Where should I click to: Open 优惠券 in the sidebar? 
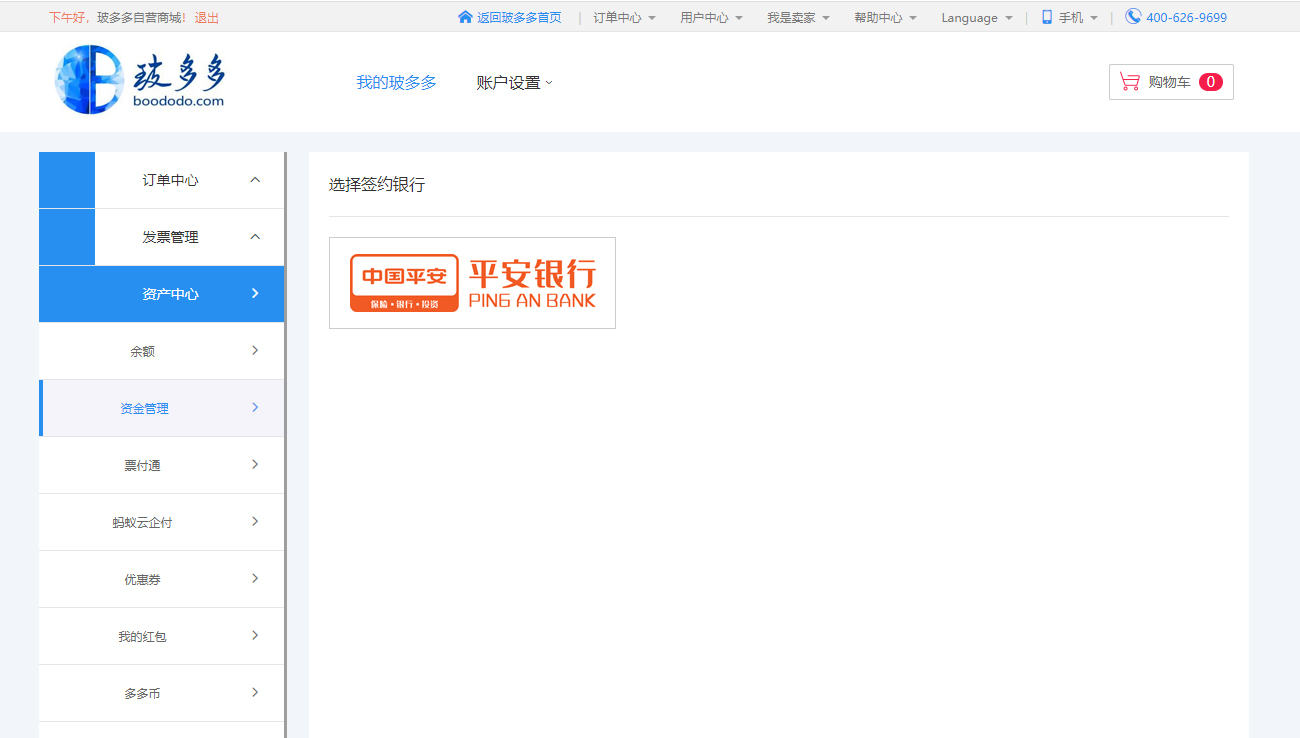[161, 579]
